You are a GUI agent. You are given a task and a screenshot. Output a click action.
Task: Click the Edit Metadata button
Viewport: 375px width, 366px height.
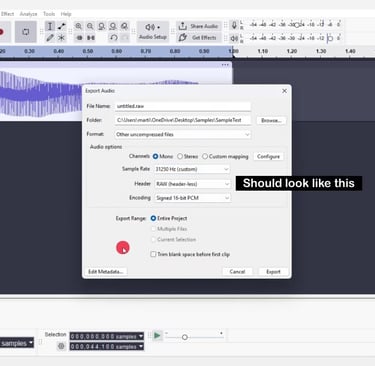click(106, 272)
